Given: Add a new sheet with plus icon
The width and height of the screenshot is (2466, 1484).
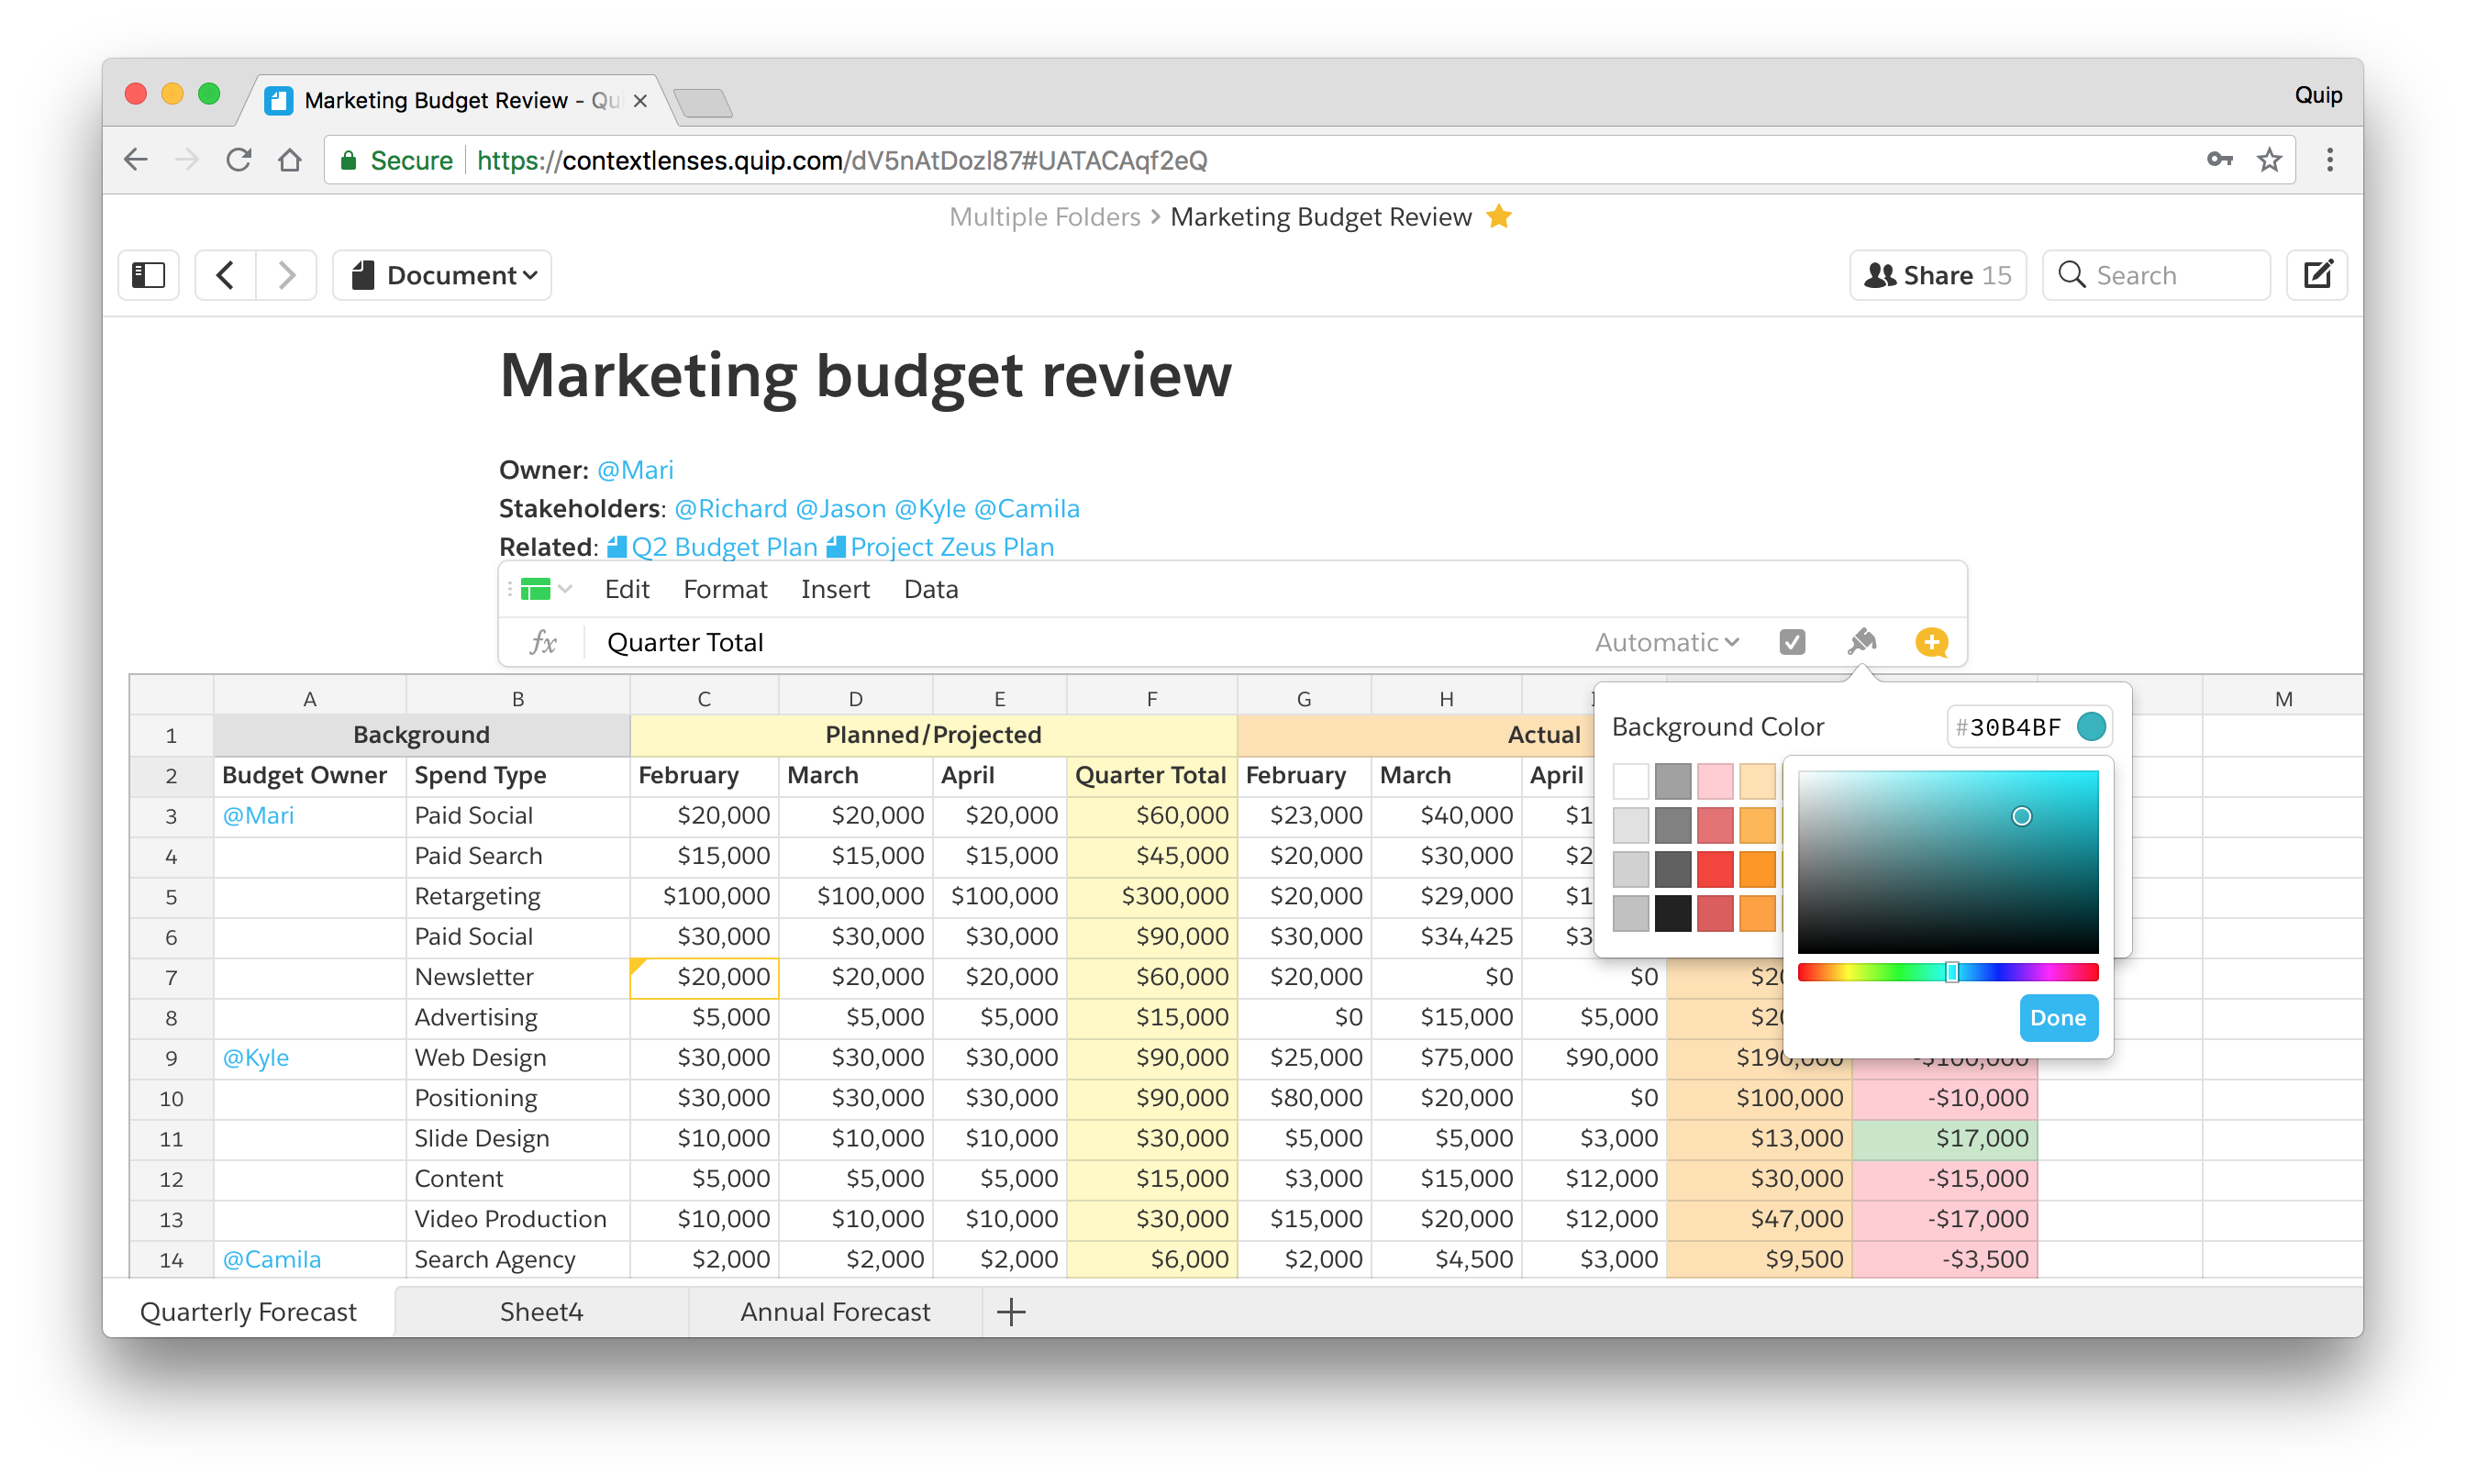Looking at the screenshot, I should [1011, 1312].
